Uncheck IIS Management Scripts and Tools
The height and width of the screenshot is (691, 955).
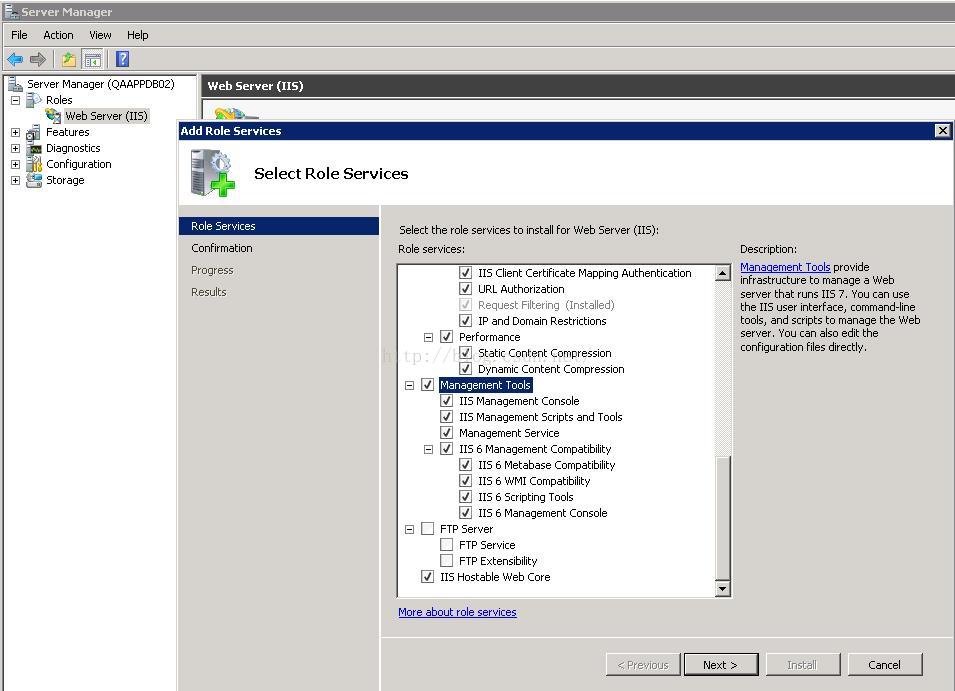pyautogui.click(x=446, y=416)
